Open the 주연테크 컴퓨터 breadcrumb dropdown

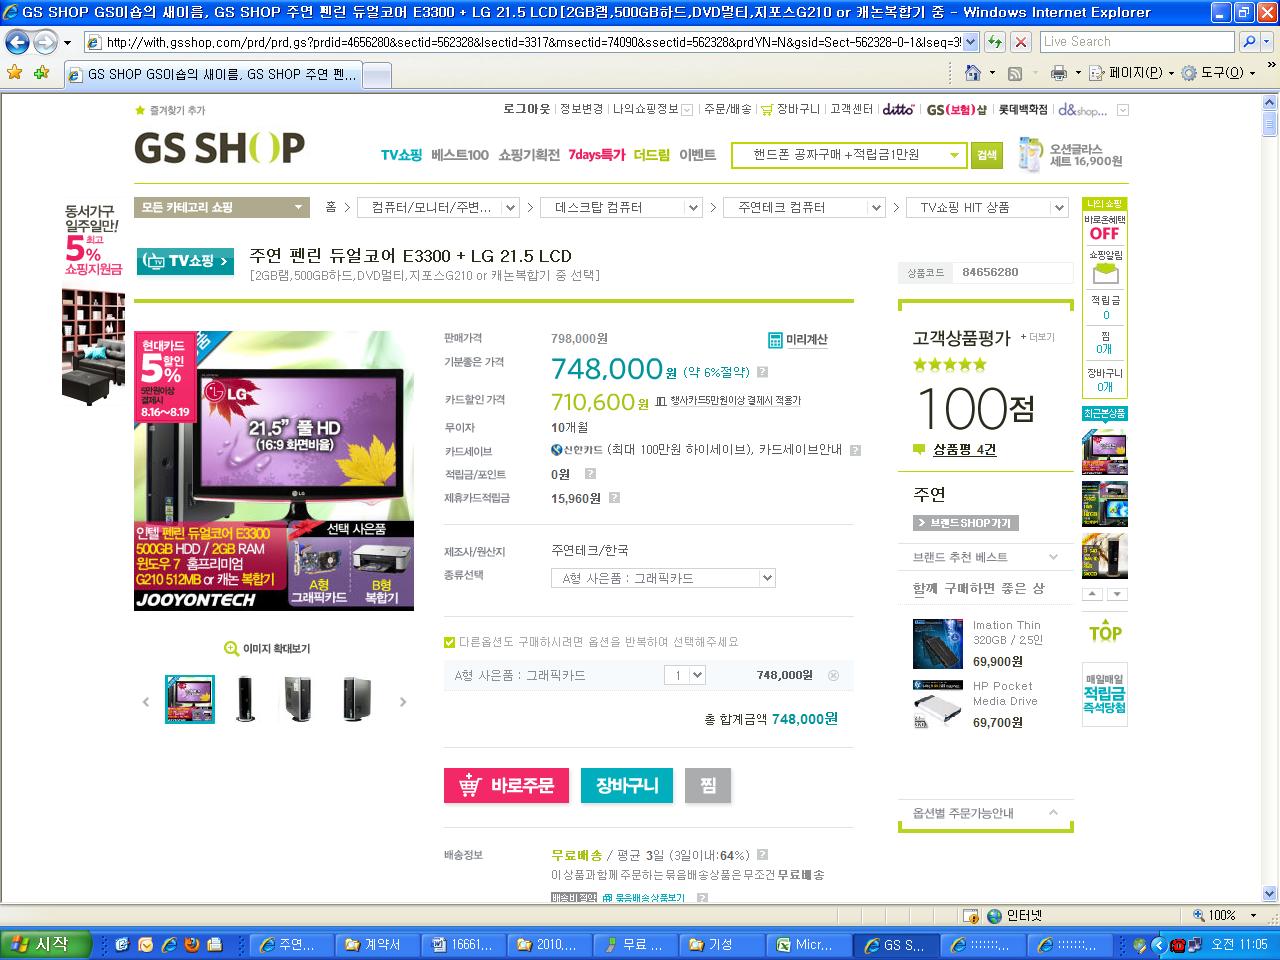(x=803, y=207)
